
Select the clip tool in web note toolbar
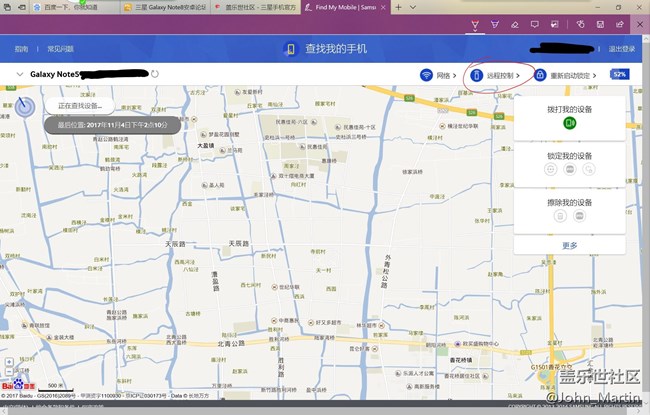tap(555, 25)
